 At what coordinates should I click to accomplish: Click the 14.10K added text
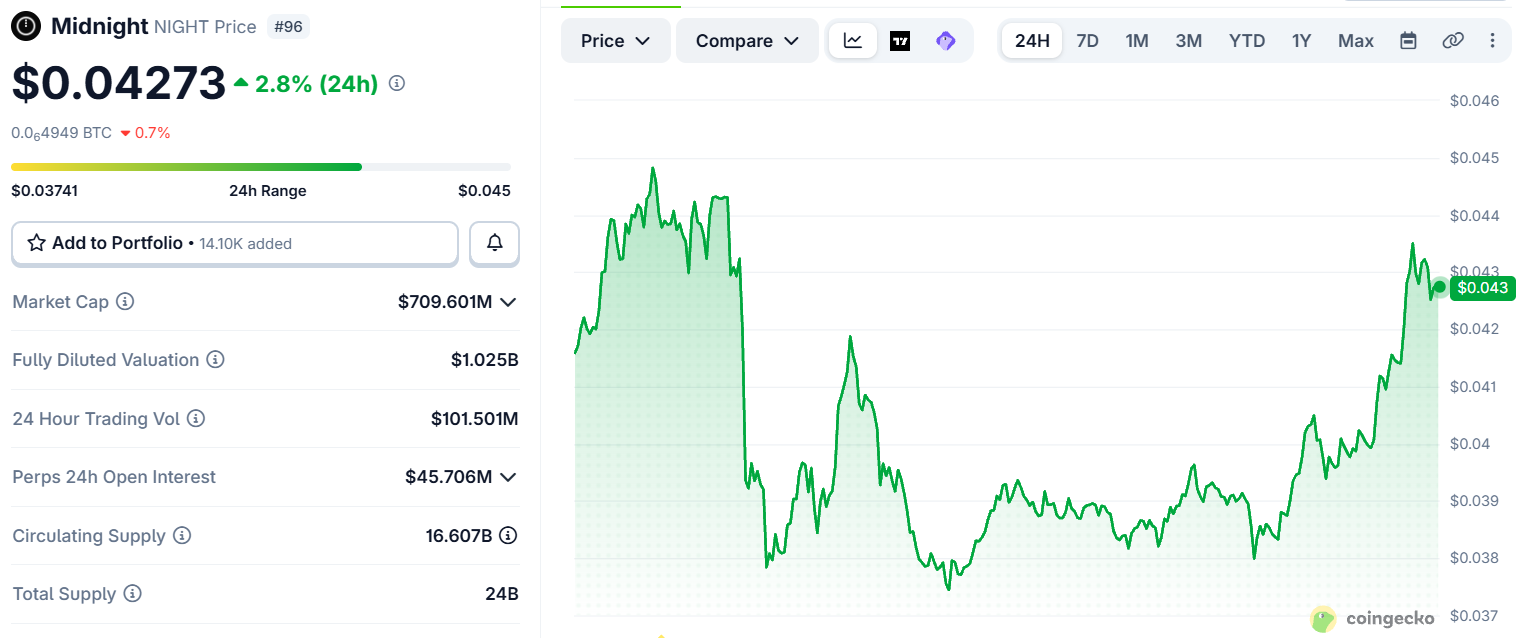click(246, 243)
